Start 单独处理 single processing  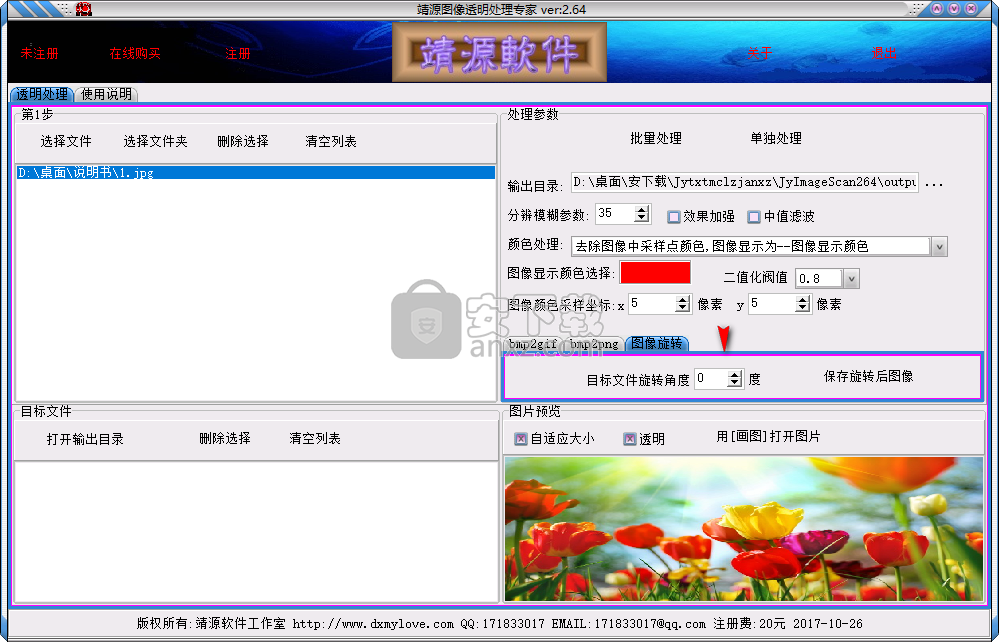[776, 138]
